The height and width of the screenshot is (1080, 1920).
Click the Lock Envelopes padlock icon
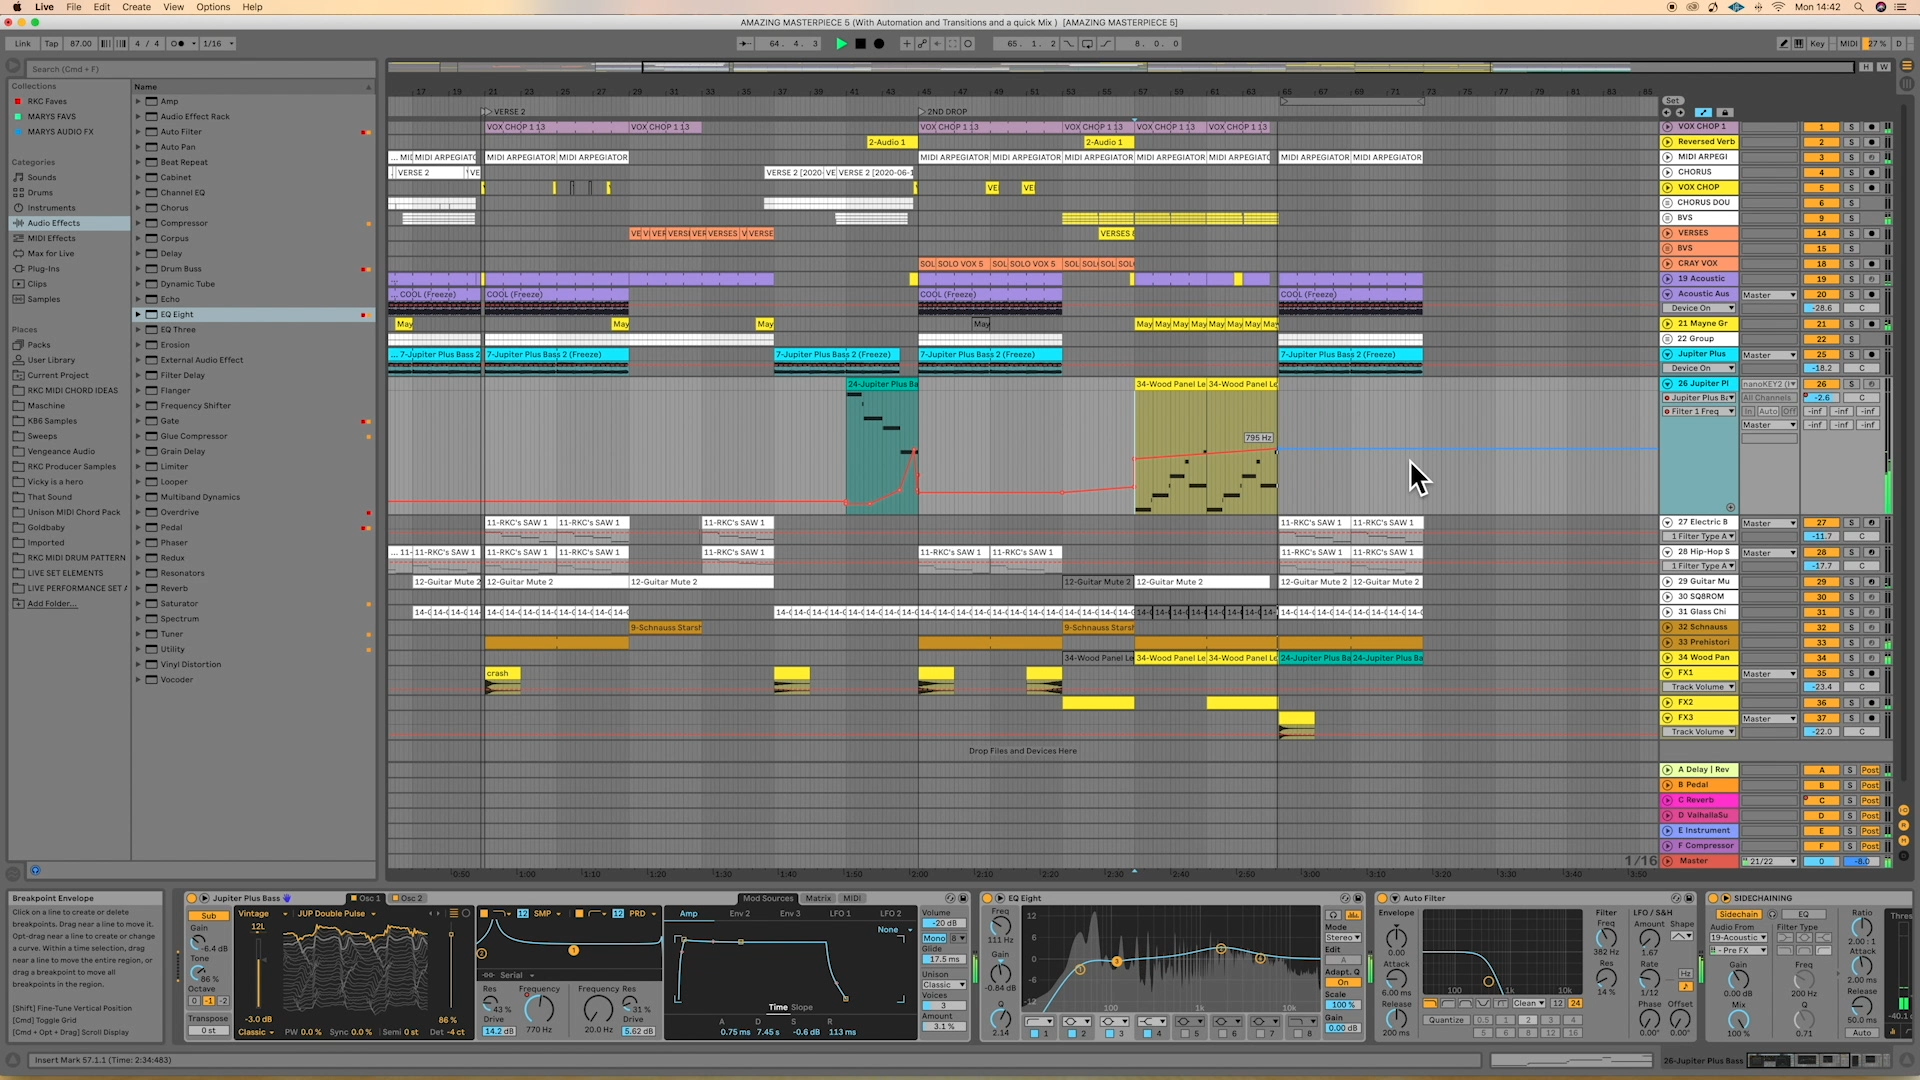pos(1724,113)
